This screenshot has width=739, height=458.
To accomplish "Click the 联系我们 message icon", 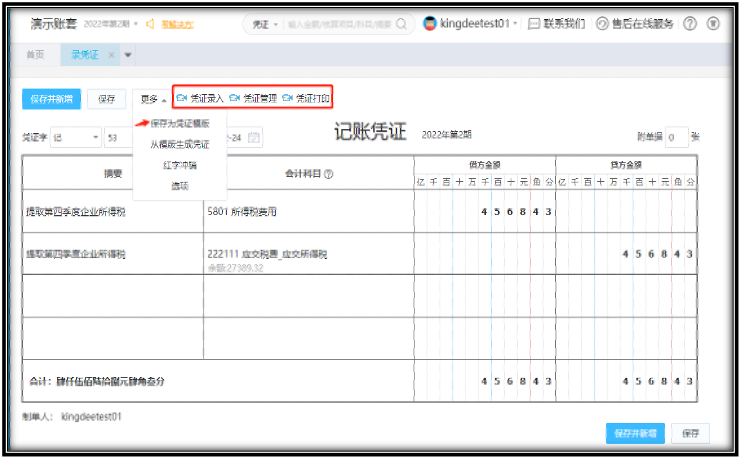I will (x=534, y=24).
